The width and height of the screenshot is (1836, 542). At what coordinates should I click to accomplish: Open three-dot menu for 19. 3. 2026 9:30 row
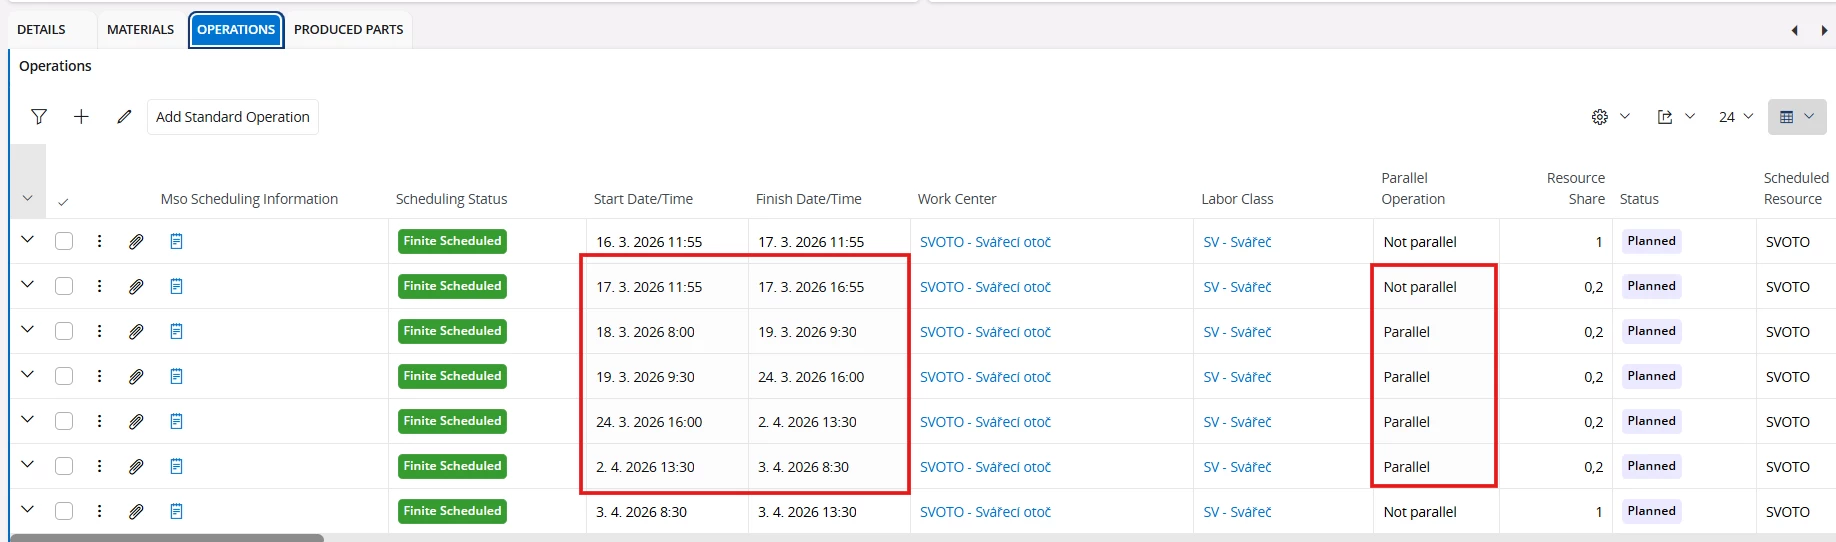pyautogui.click(x=99, y=376)
